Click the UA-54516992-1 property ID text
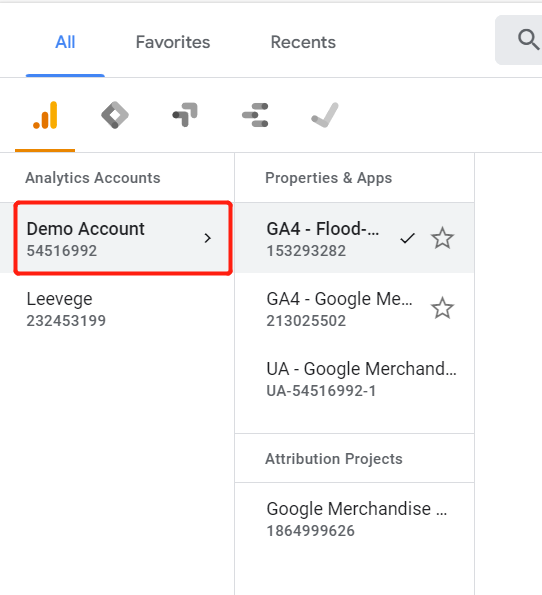The width and height of the screenshot is (542, 595). pyautogui.click(x=321, y=391)
